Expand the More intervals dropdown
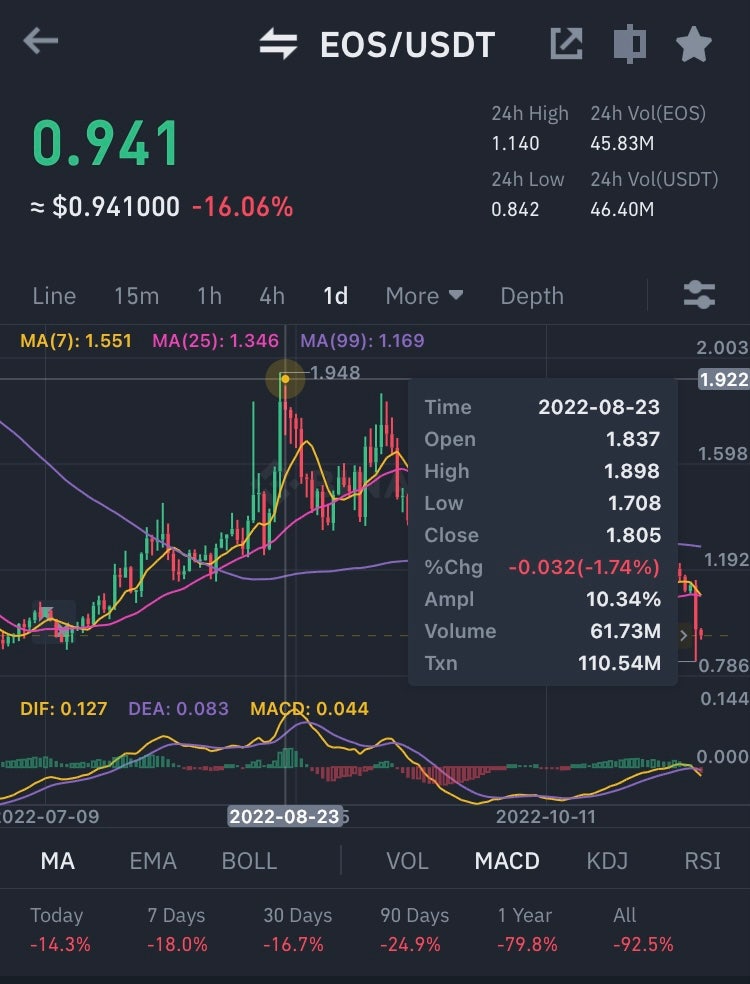 (x=424, y=296)
